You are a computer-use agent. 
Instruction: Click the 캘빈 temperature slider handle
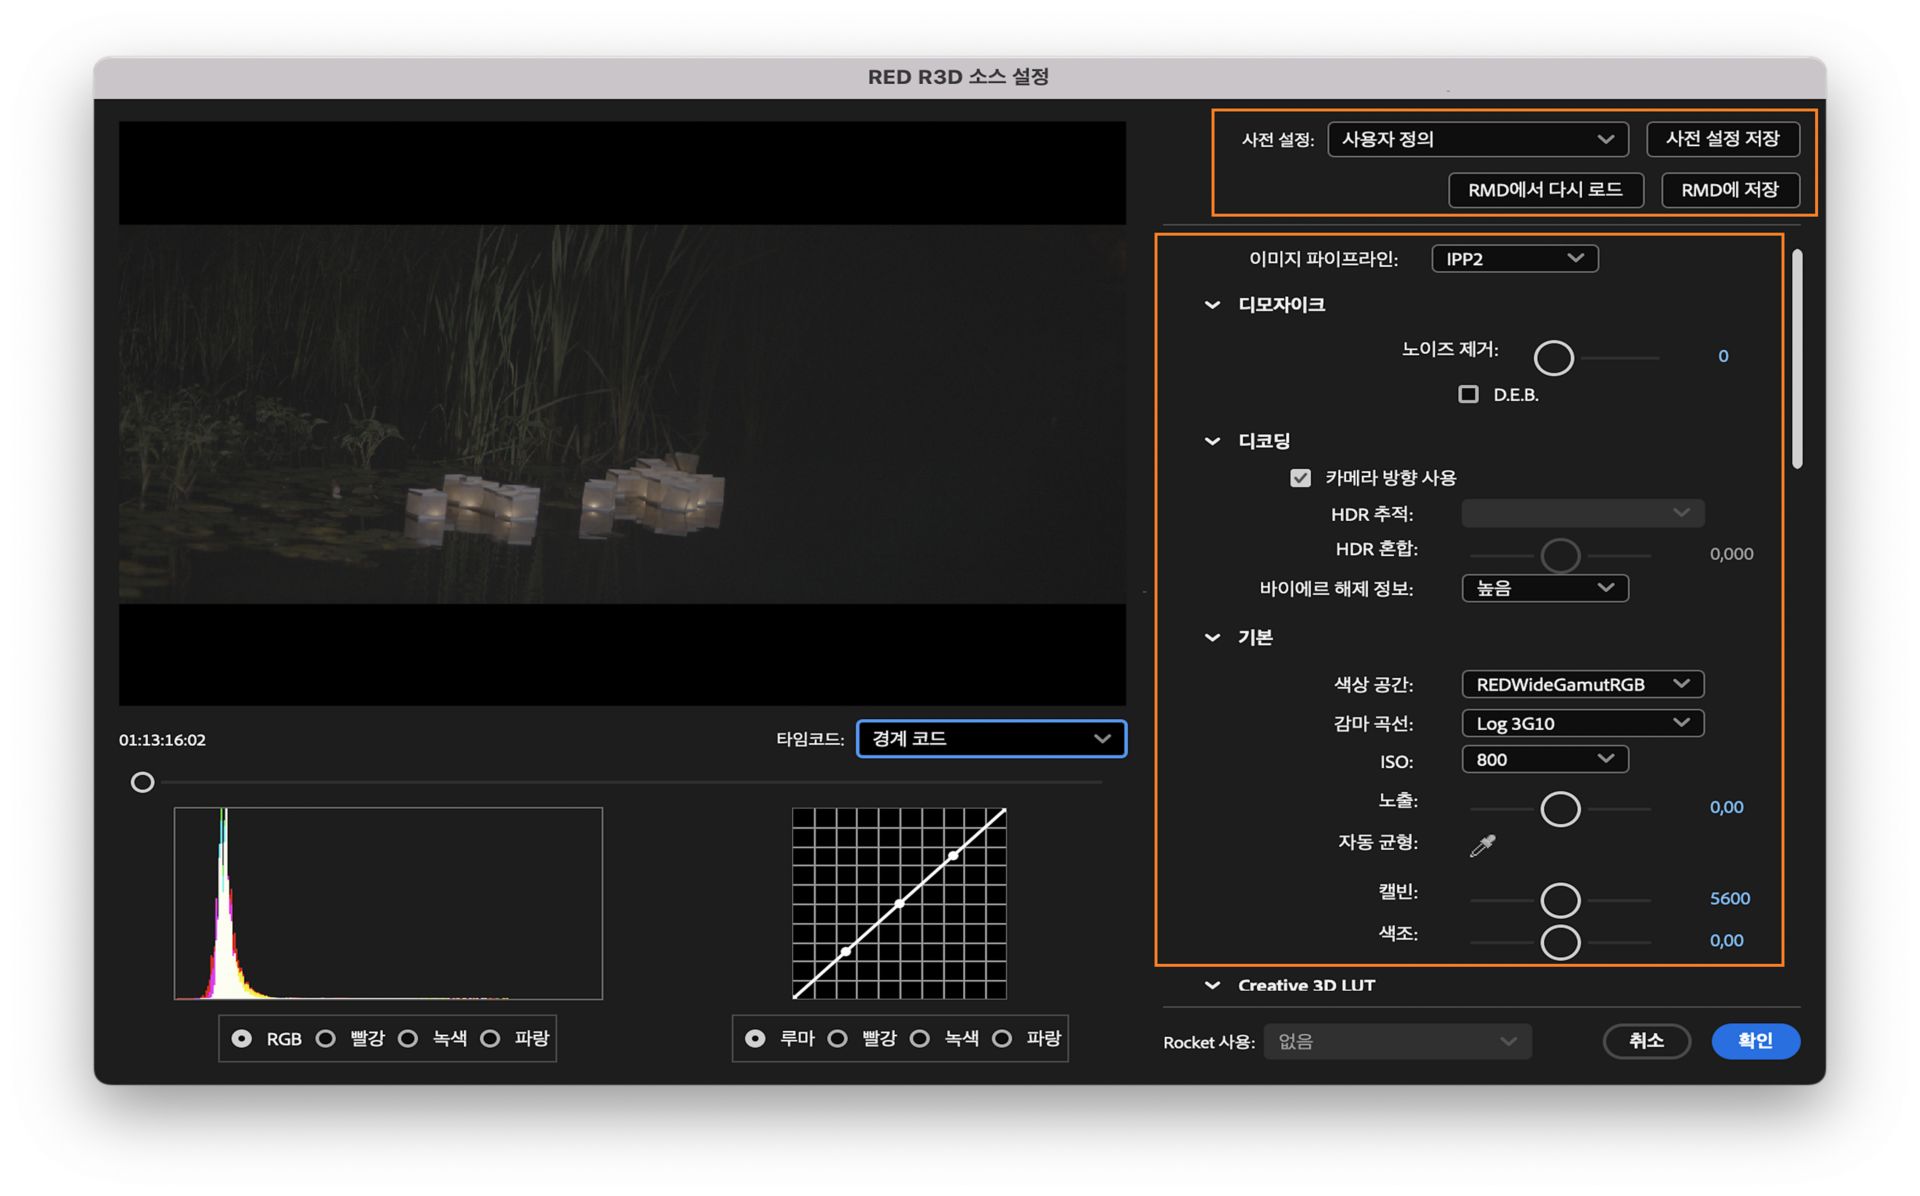pos(1560,900)
